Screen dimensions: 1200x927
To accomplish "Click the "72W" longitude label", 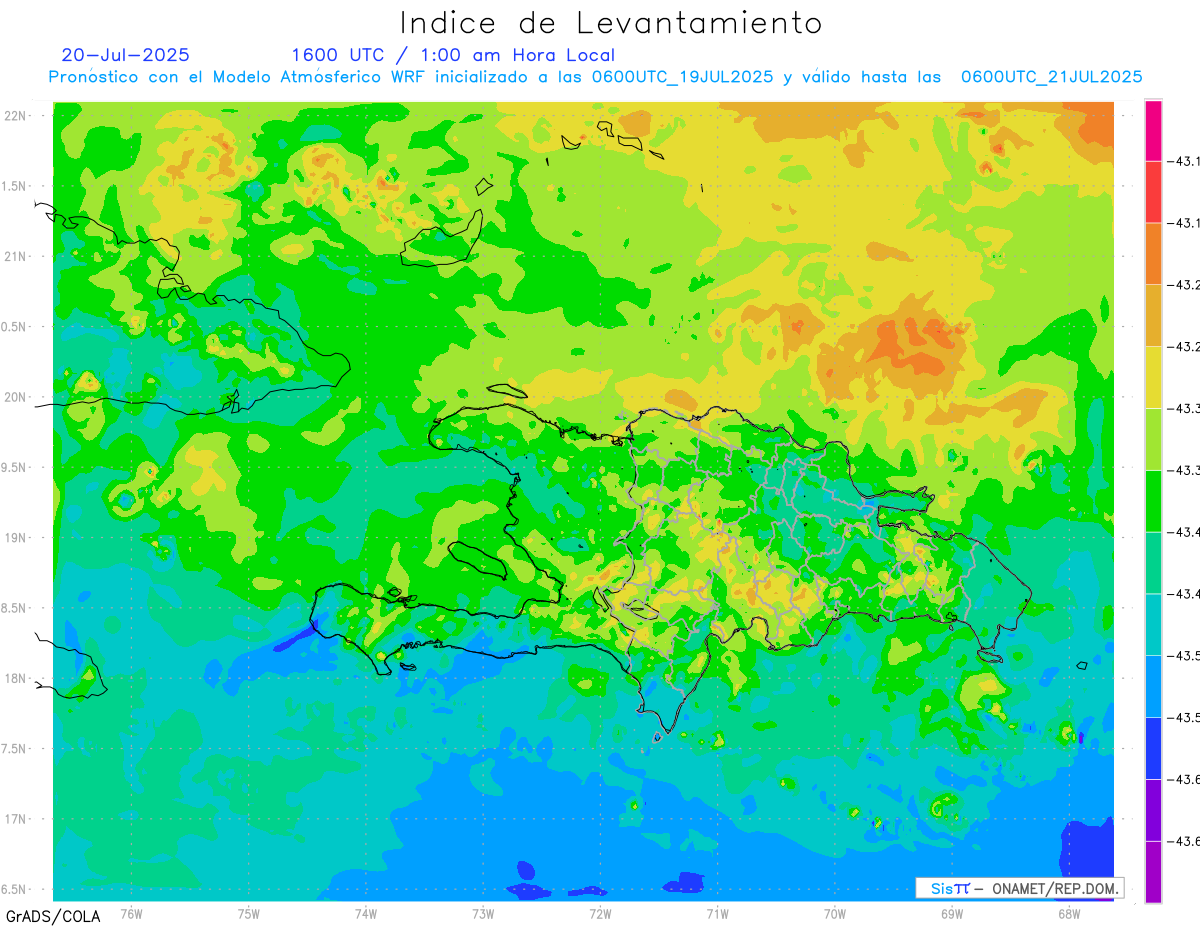I will click(x=600, y=913).
